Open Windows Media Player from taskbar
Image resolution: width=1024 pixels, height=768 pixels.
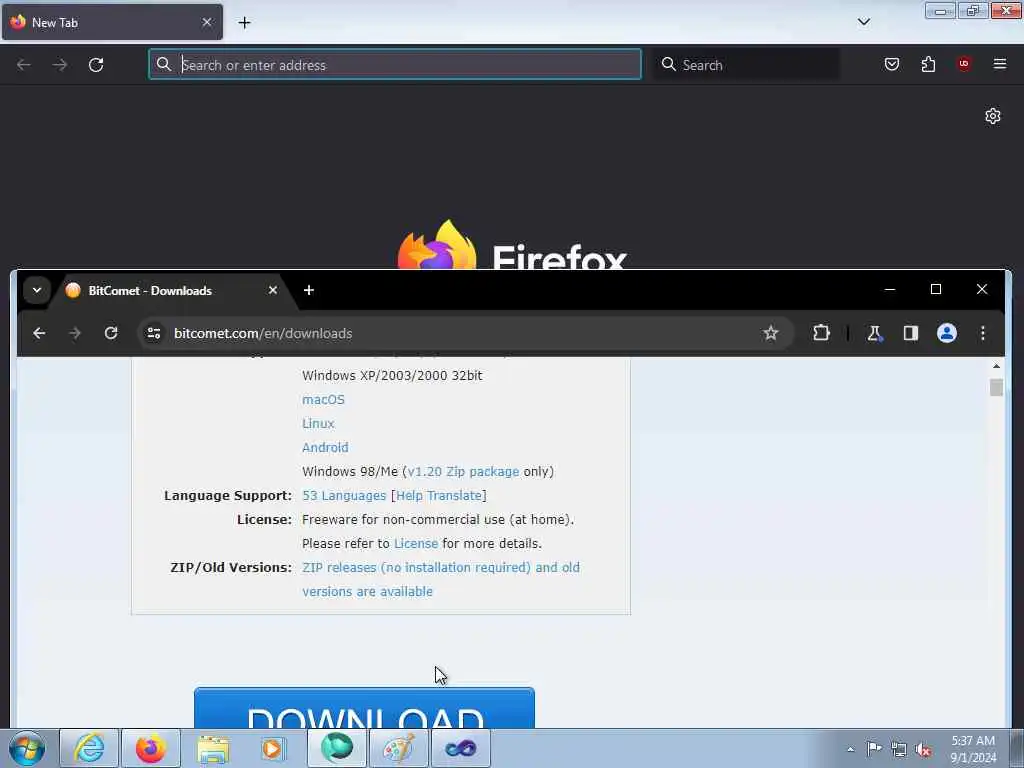273,748
